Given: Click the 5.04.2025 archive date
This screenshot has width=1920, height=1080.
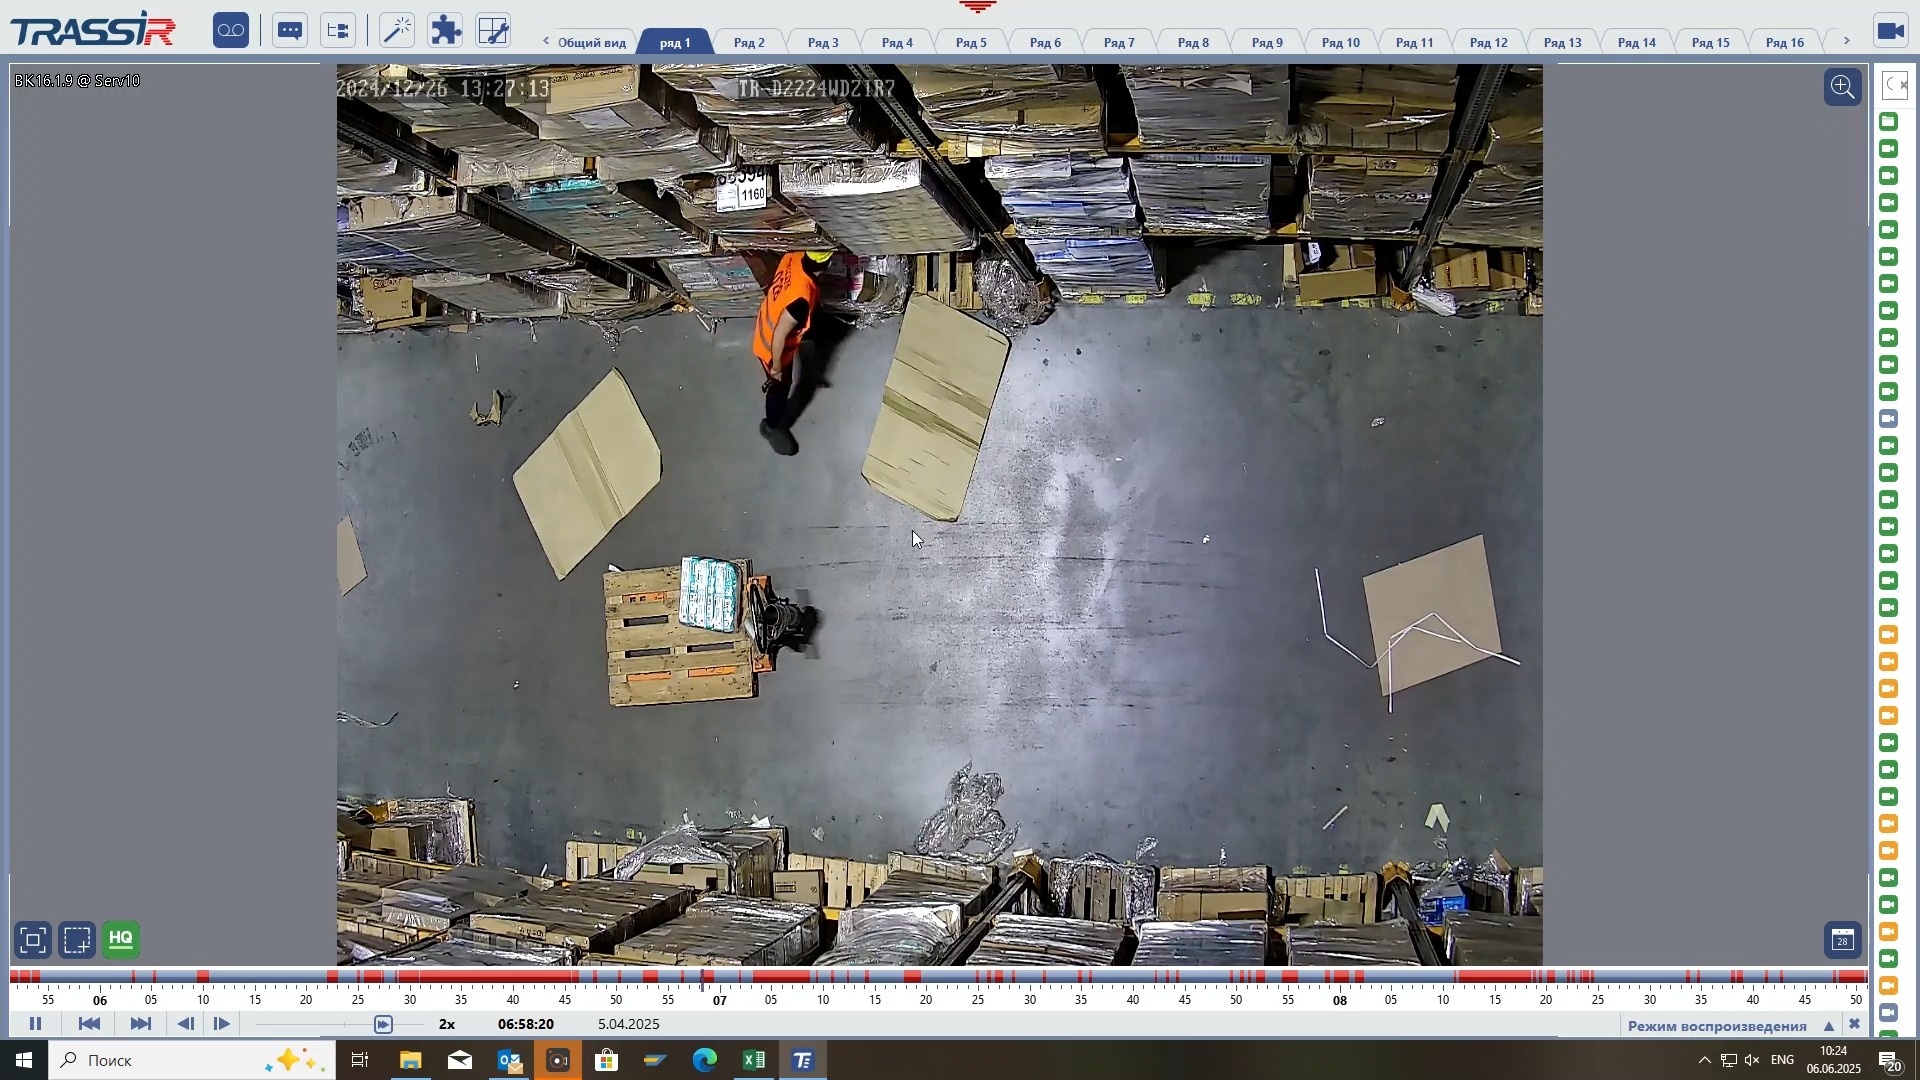Looking at the screenshot, I should [628, 1024].
